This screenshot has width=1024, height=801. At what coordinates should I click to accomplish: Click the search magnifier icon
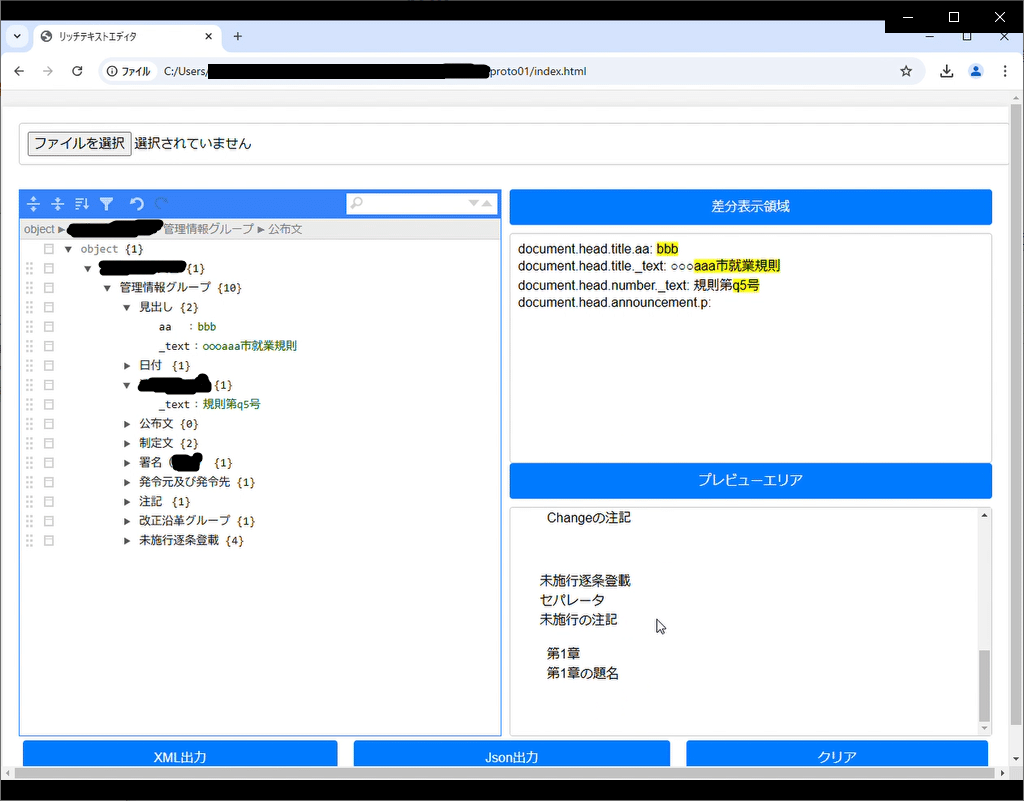pos(355,203)
